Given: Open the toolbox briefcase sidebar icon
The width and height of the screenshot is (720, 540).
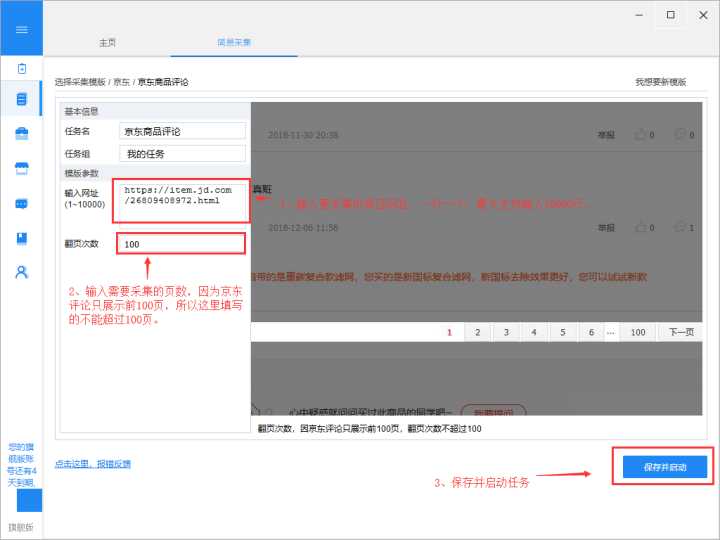Looking at the screenshot, I should [22, 134].
